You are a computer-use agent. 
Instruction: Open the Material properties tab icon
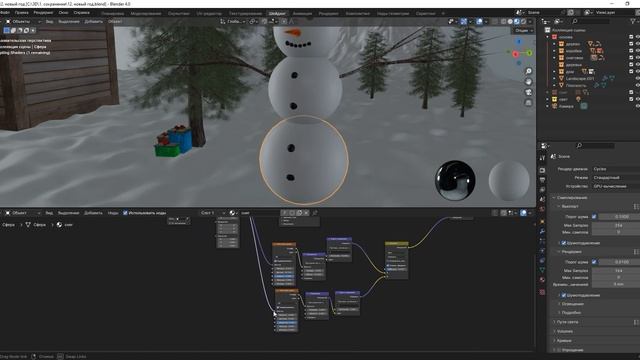click(x=542, y=280)
